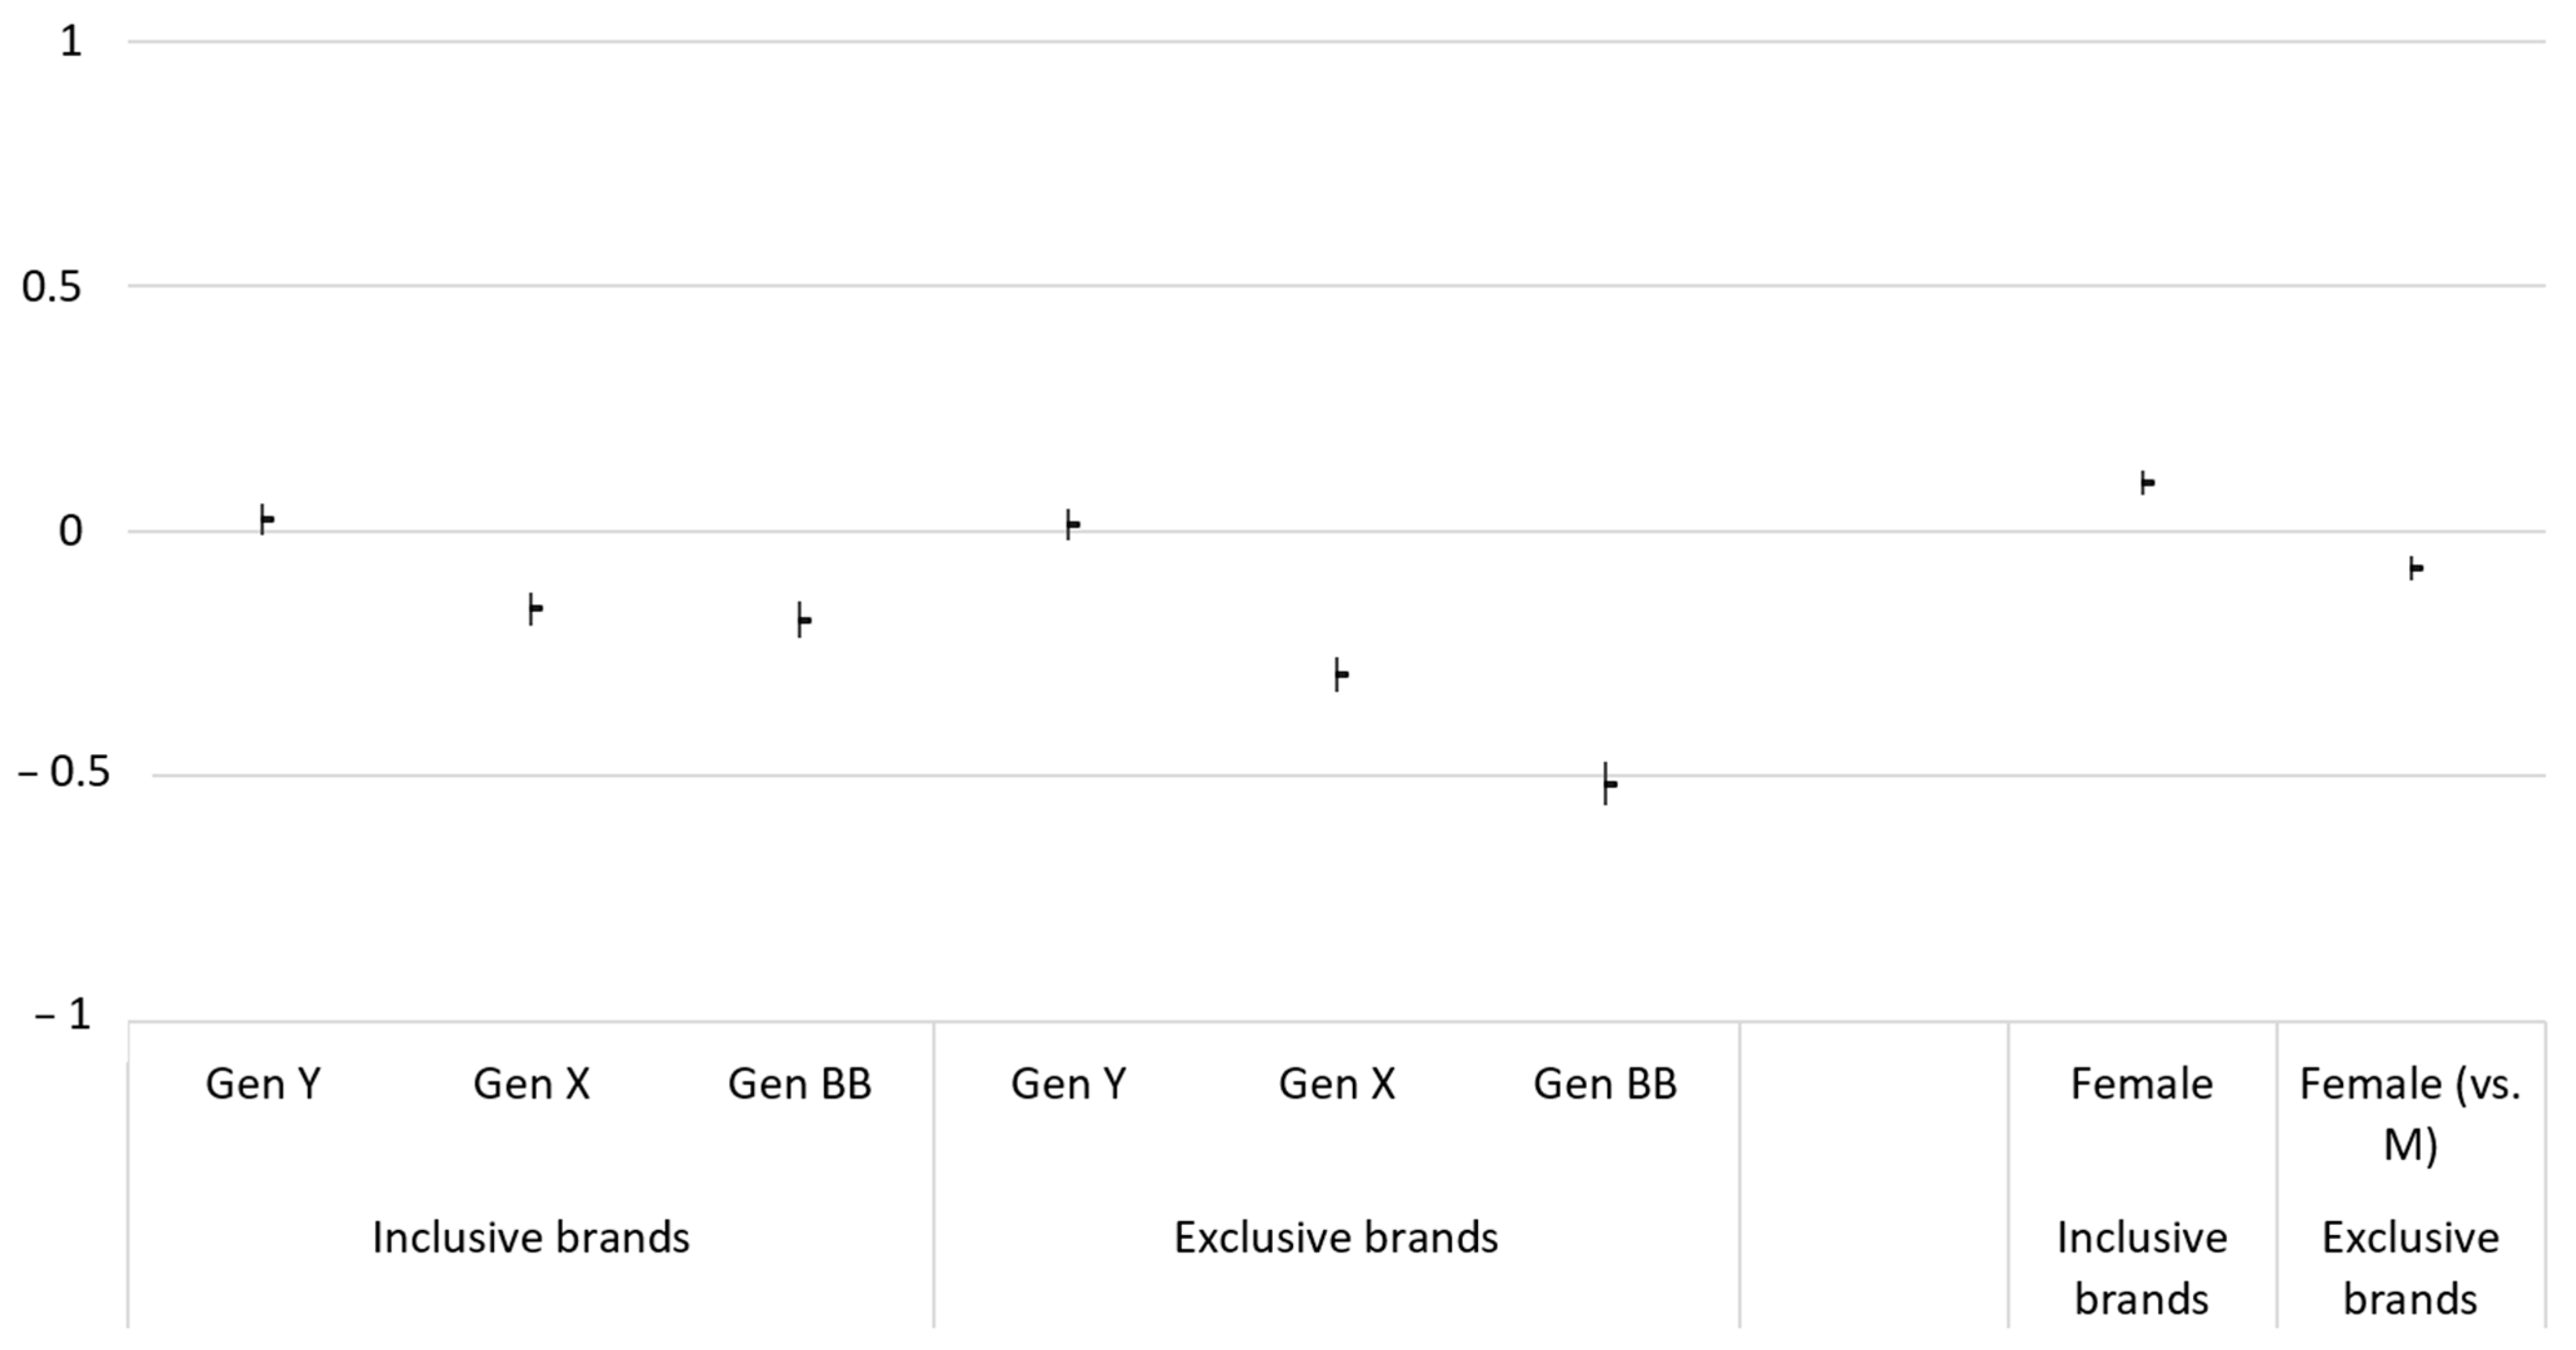This screenshot has width=2576, height=1350.
Task: Click the Female data point for Inclusive brands
Action: [x=2146, y=483]
